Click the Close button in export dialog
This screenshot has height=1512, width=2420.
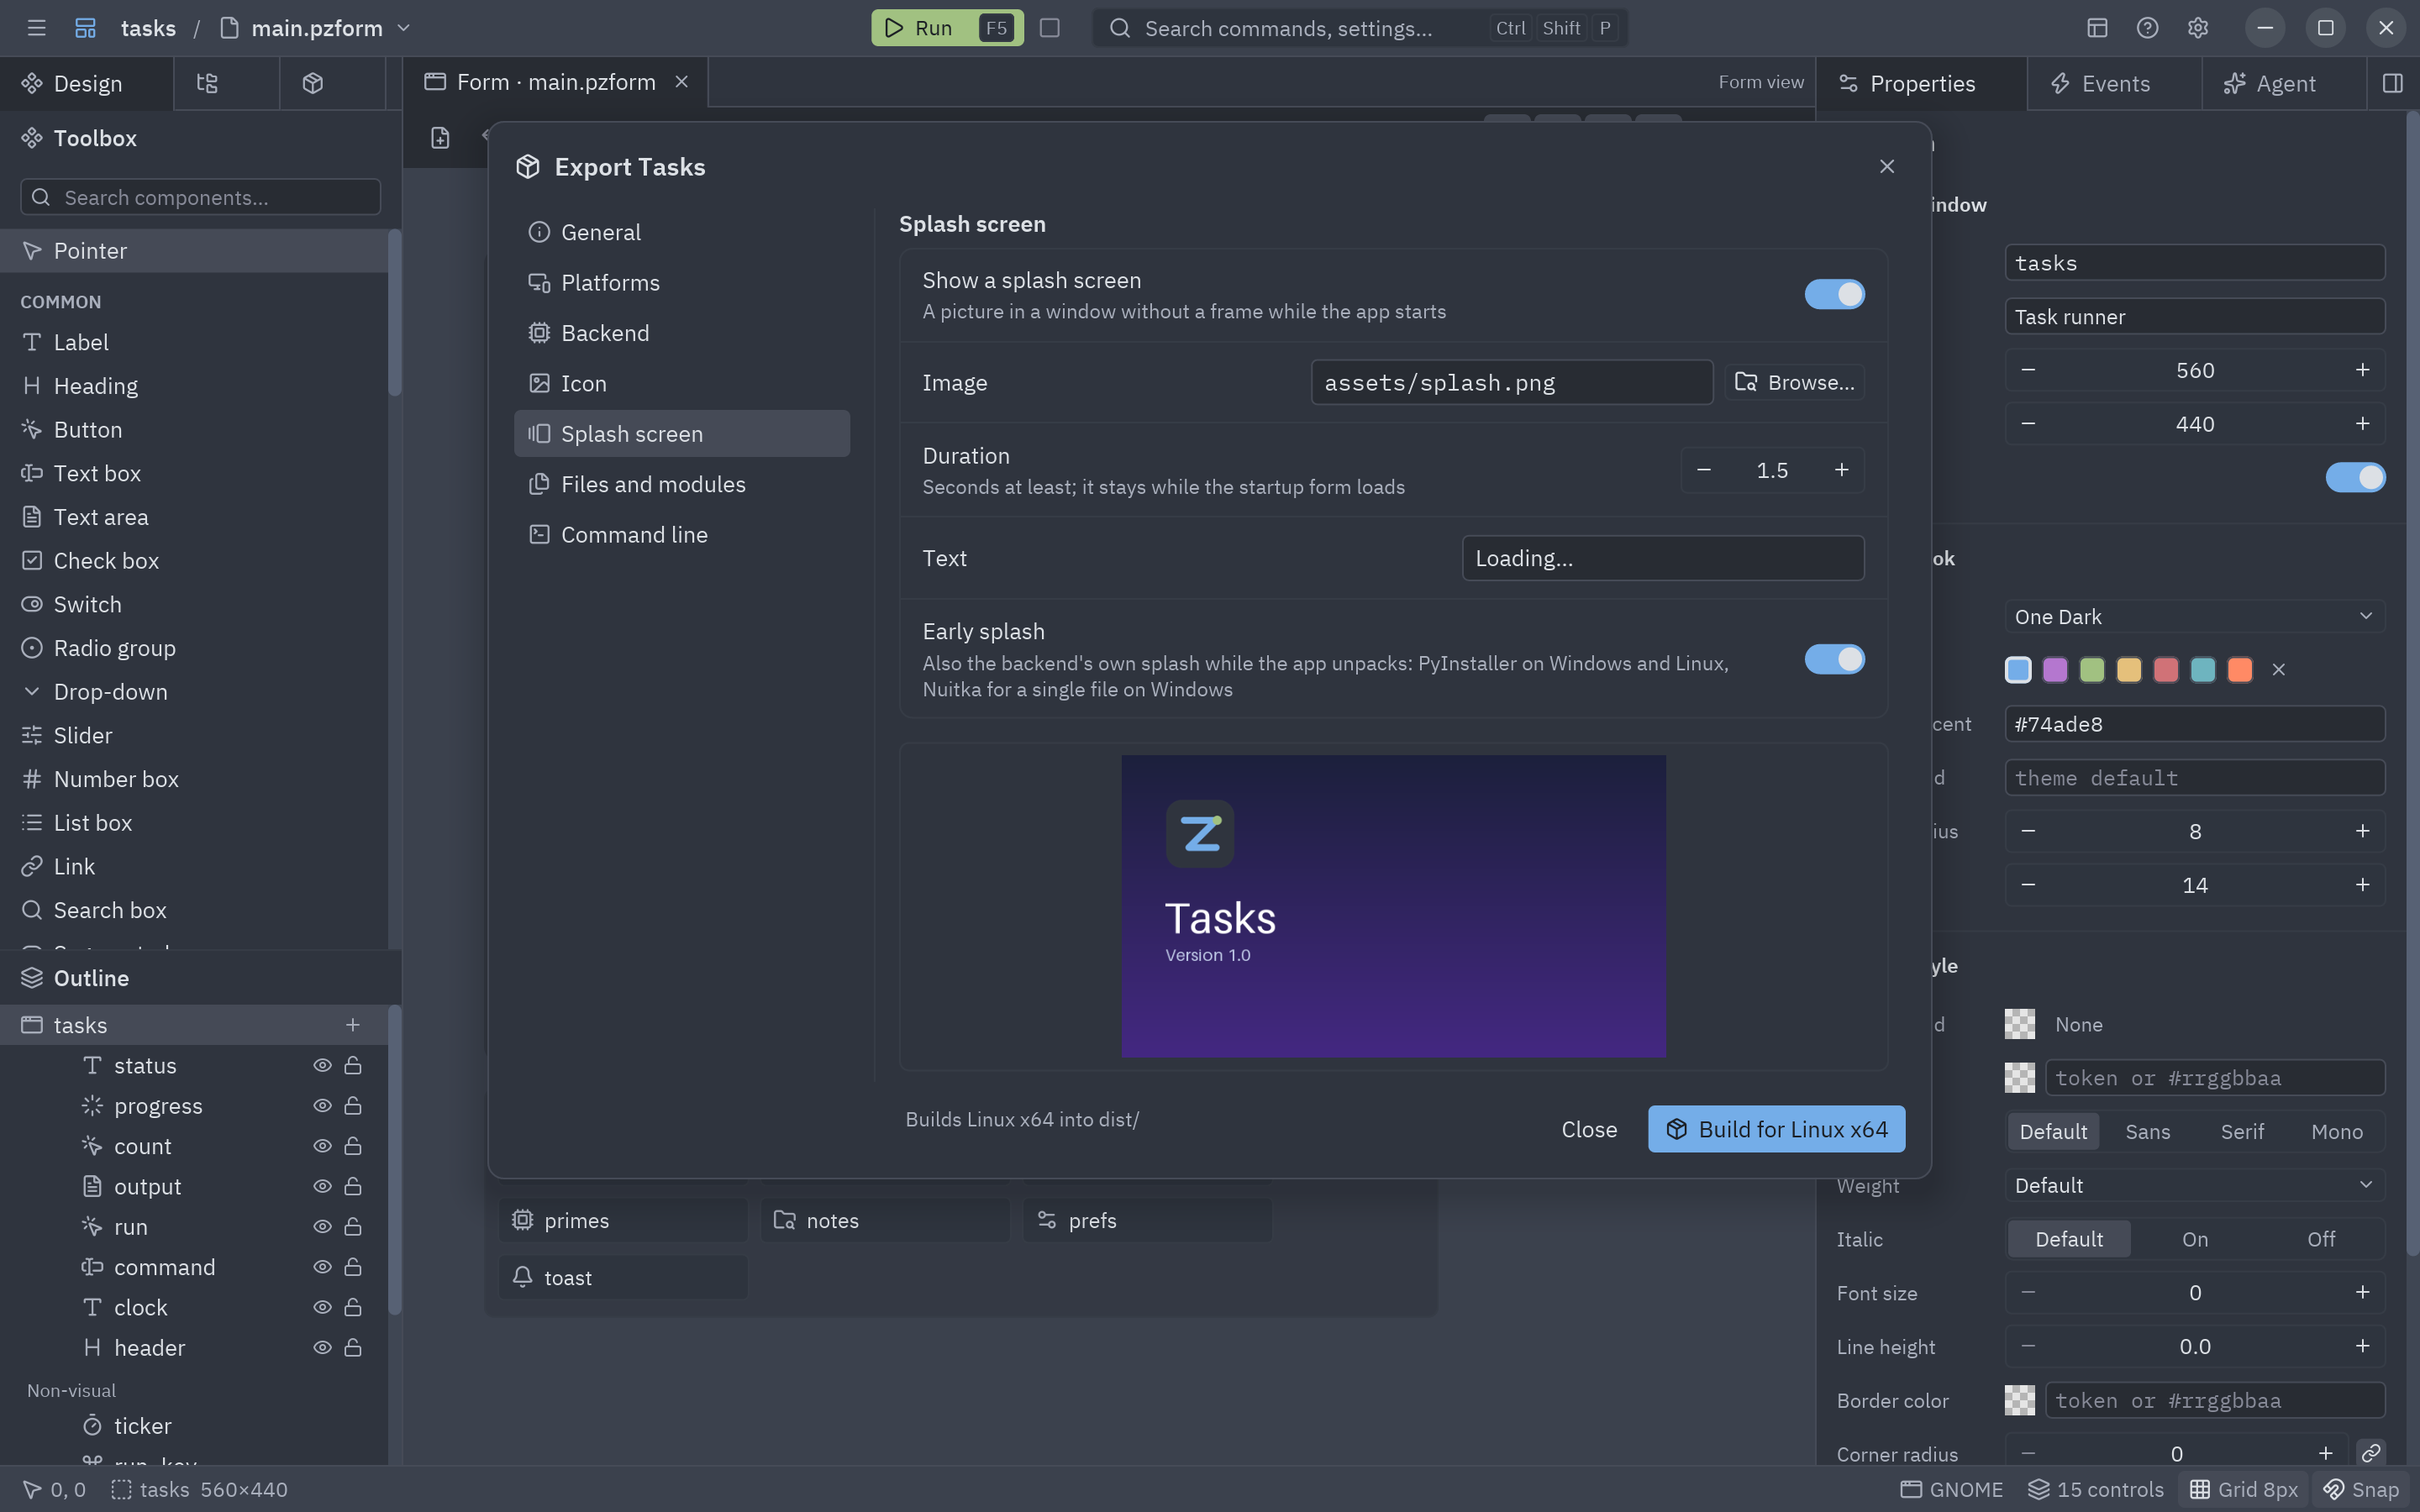[1589, 1129]
